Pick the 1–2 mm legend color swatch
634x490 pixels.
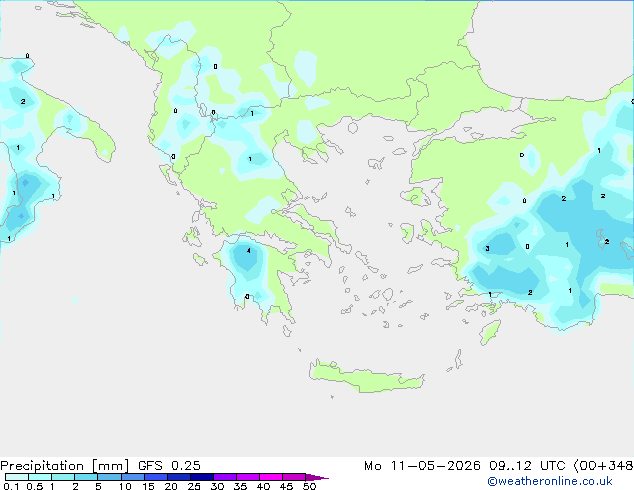tap(63, 477)
